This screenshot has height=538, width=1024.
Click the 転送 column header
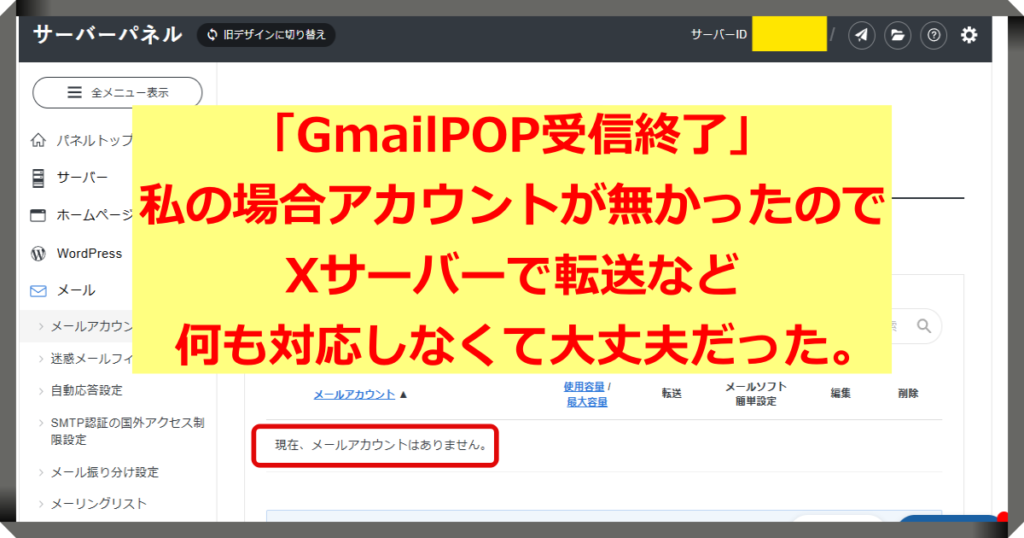pos(671,393)
